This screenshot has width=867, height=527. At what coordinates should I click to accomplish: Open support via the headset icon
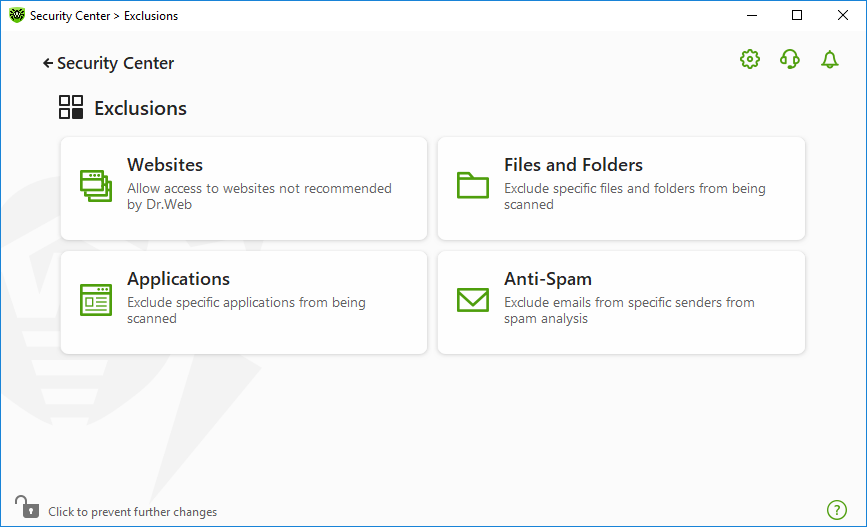coord(790,59)
